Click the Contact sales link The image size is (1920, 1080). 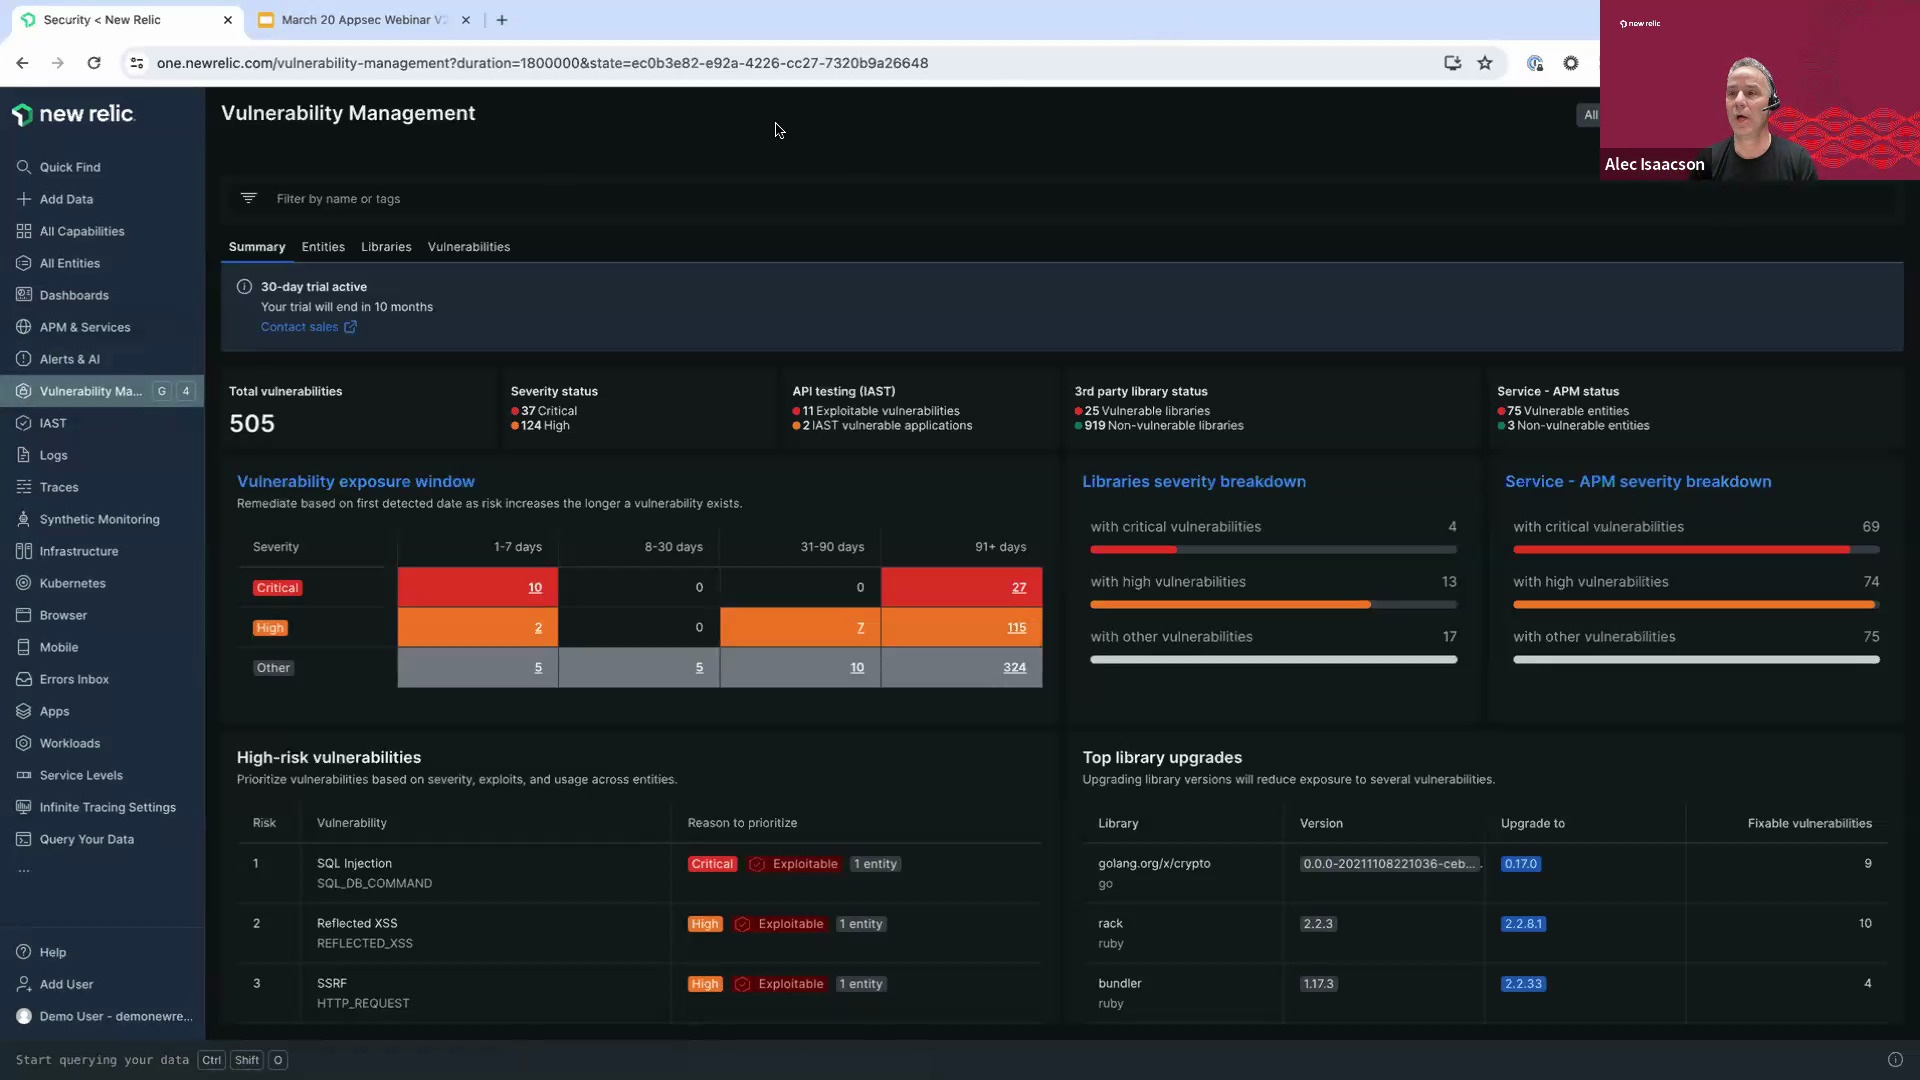click(x=308, y=327)
